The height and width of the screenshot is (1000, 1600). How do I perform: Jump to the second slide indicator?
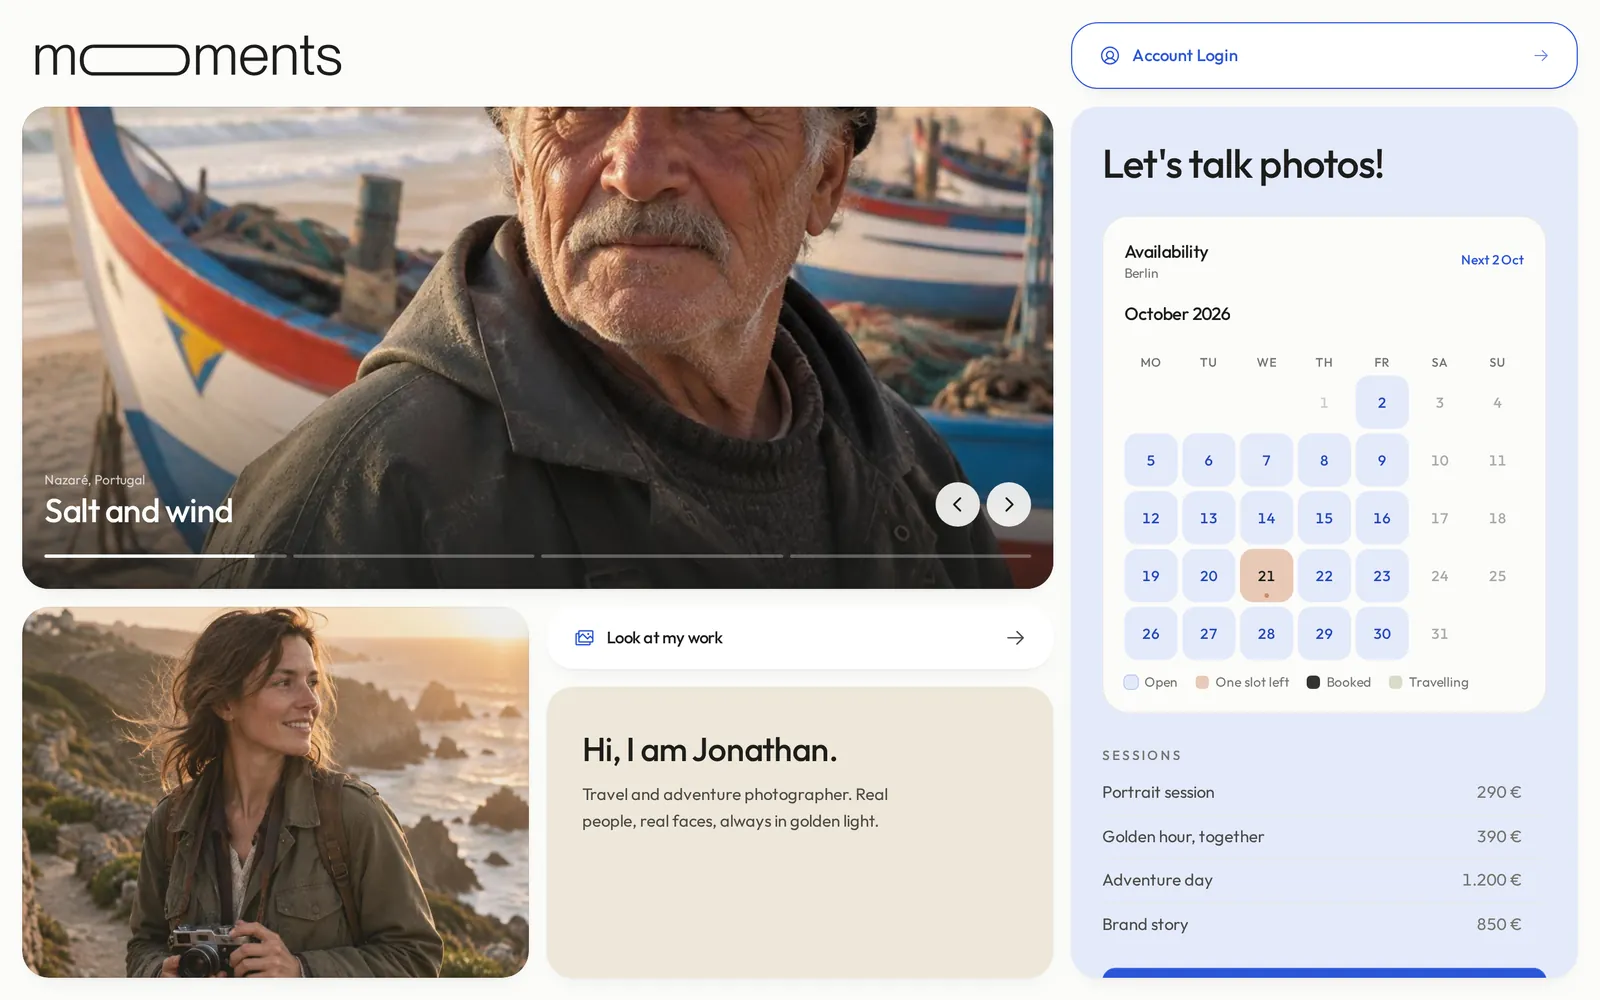pos(414,555)
